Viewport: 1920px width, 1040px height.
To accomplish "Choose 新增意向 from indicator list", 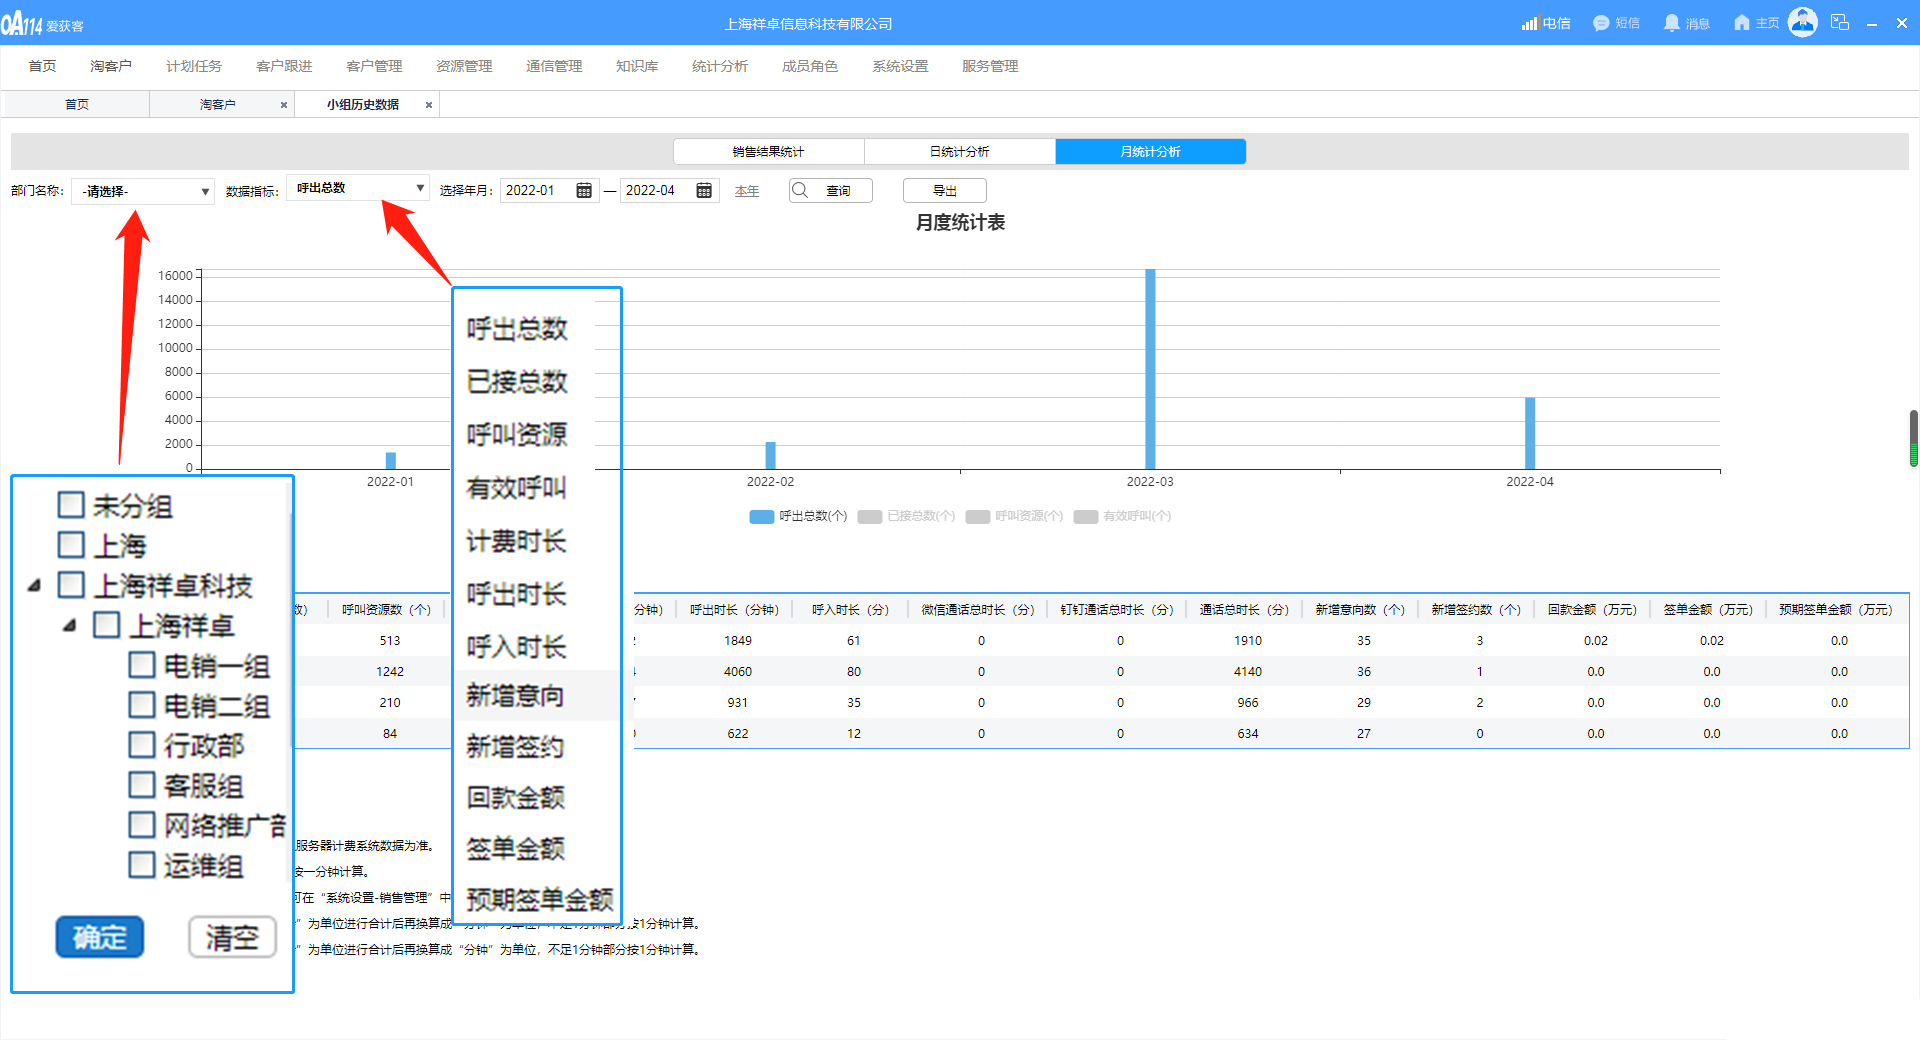I will pos(515,695).
